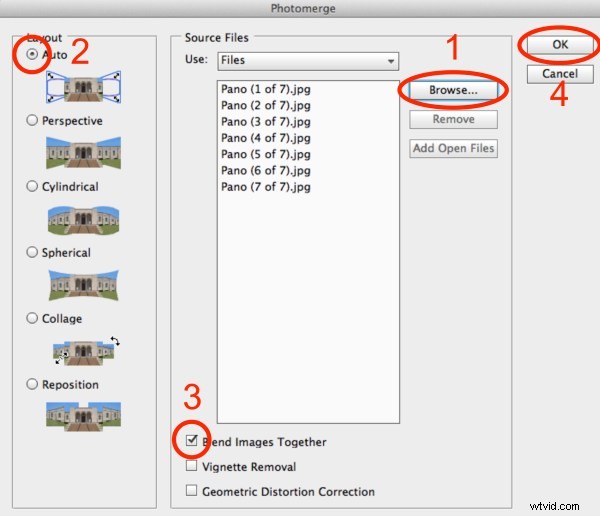Choose the Perspective layout option
This screenshot has height=516, width=600.
32,120
